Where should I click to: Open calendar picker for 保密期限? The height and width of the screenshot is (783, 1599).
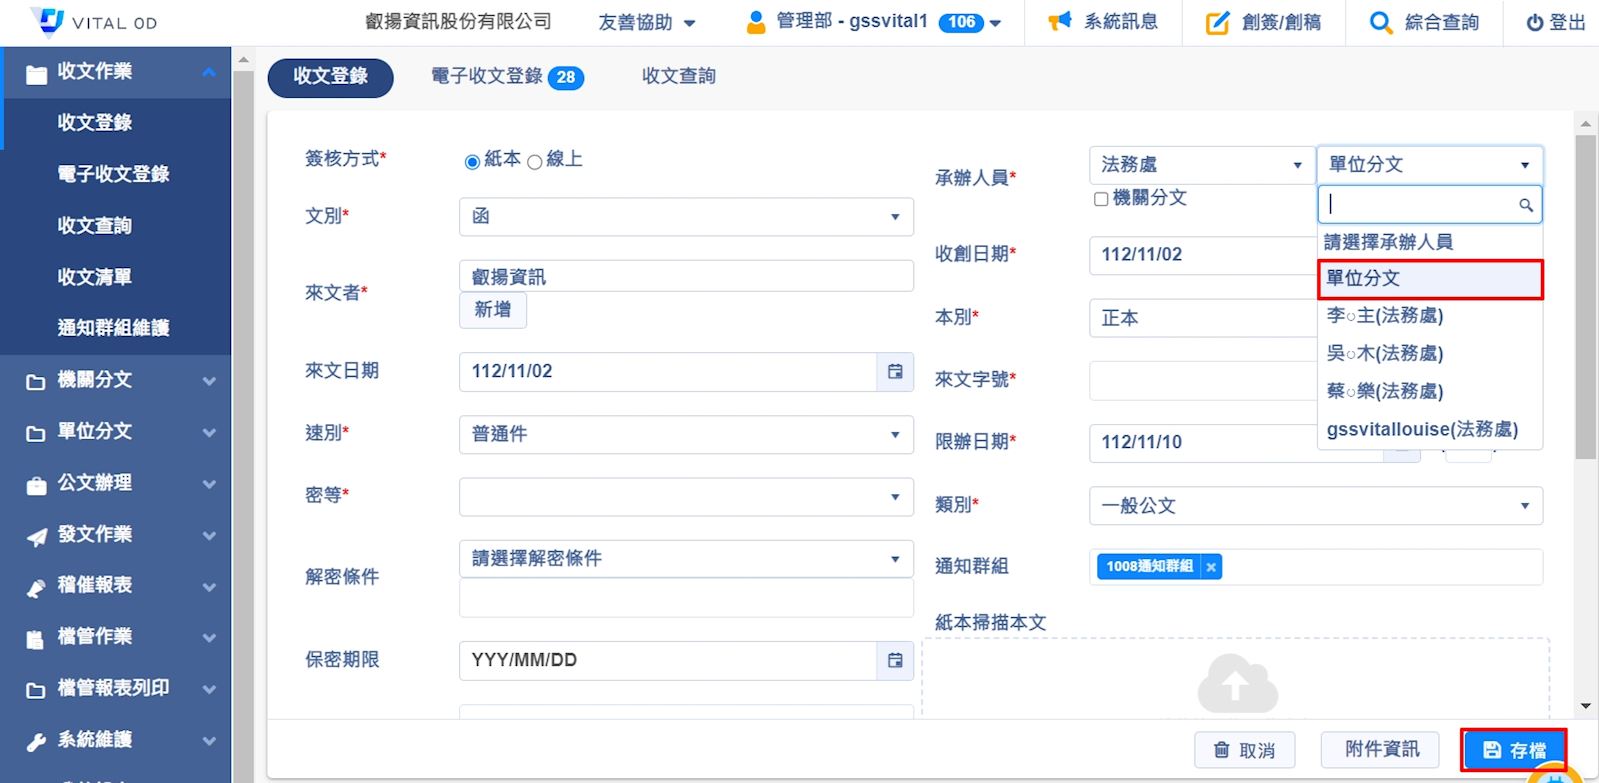tap(895, 660)
